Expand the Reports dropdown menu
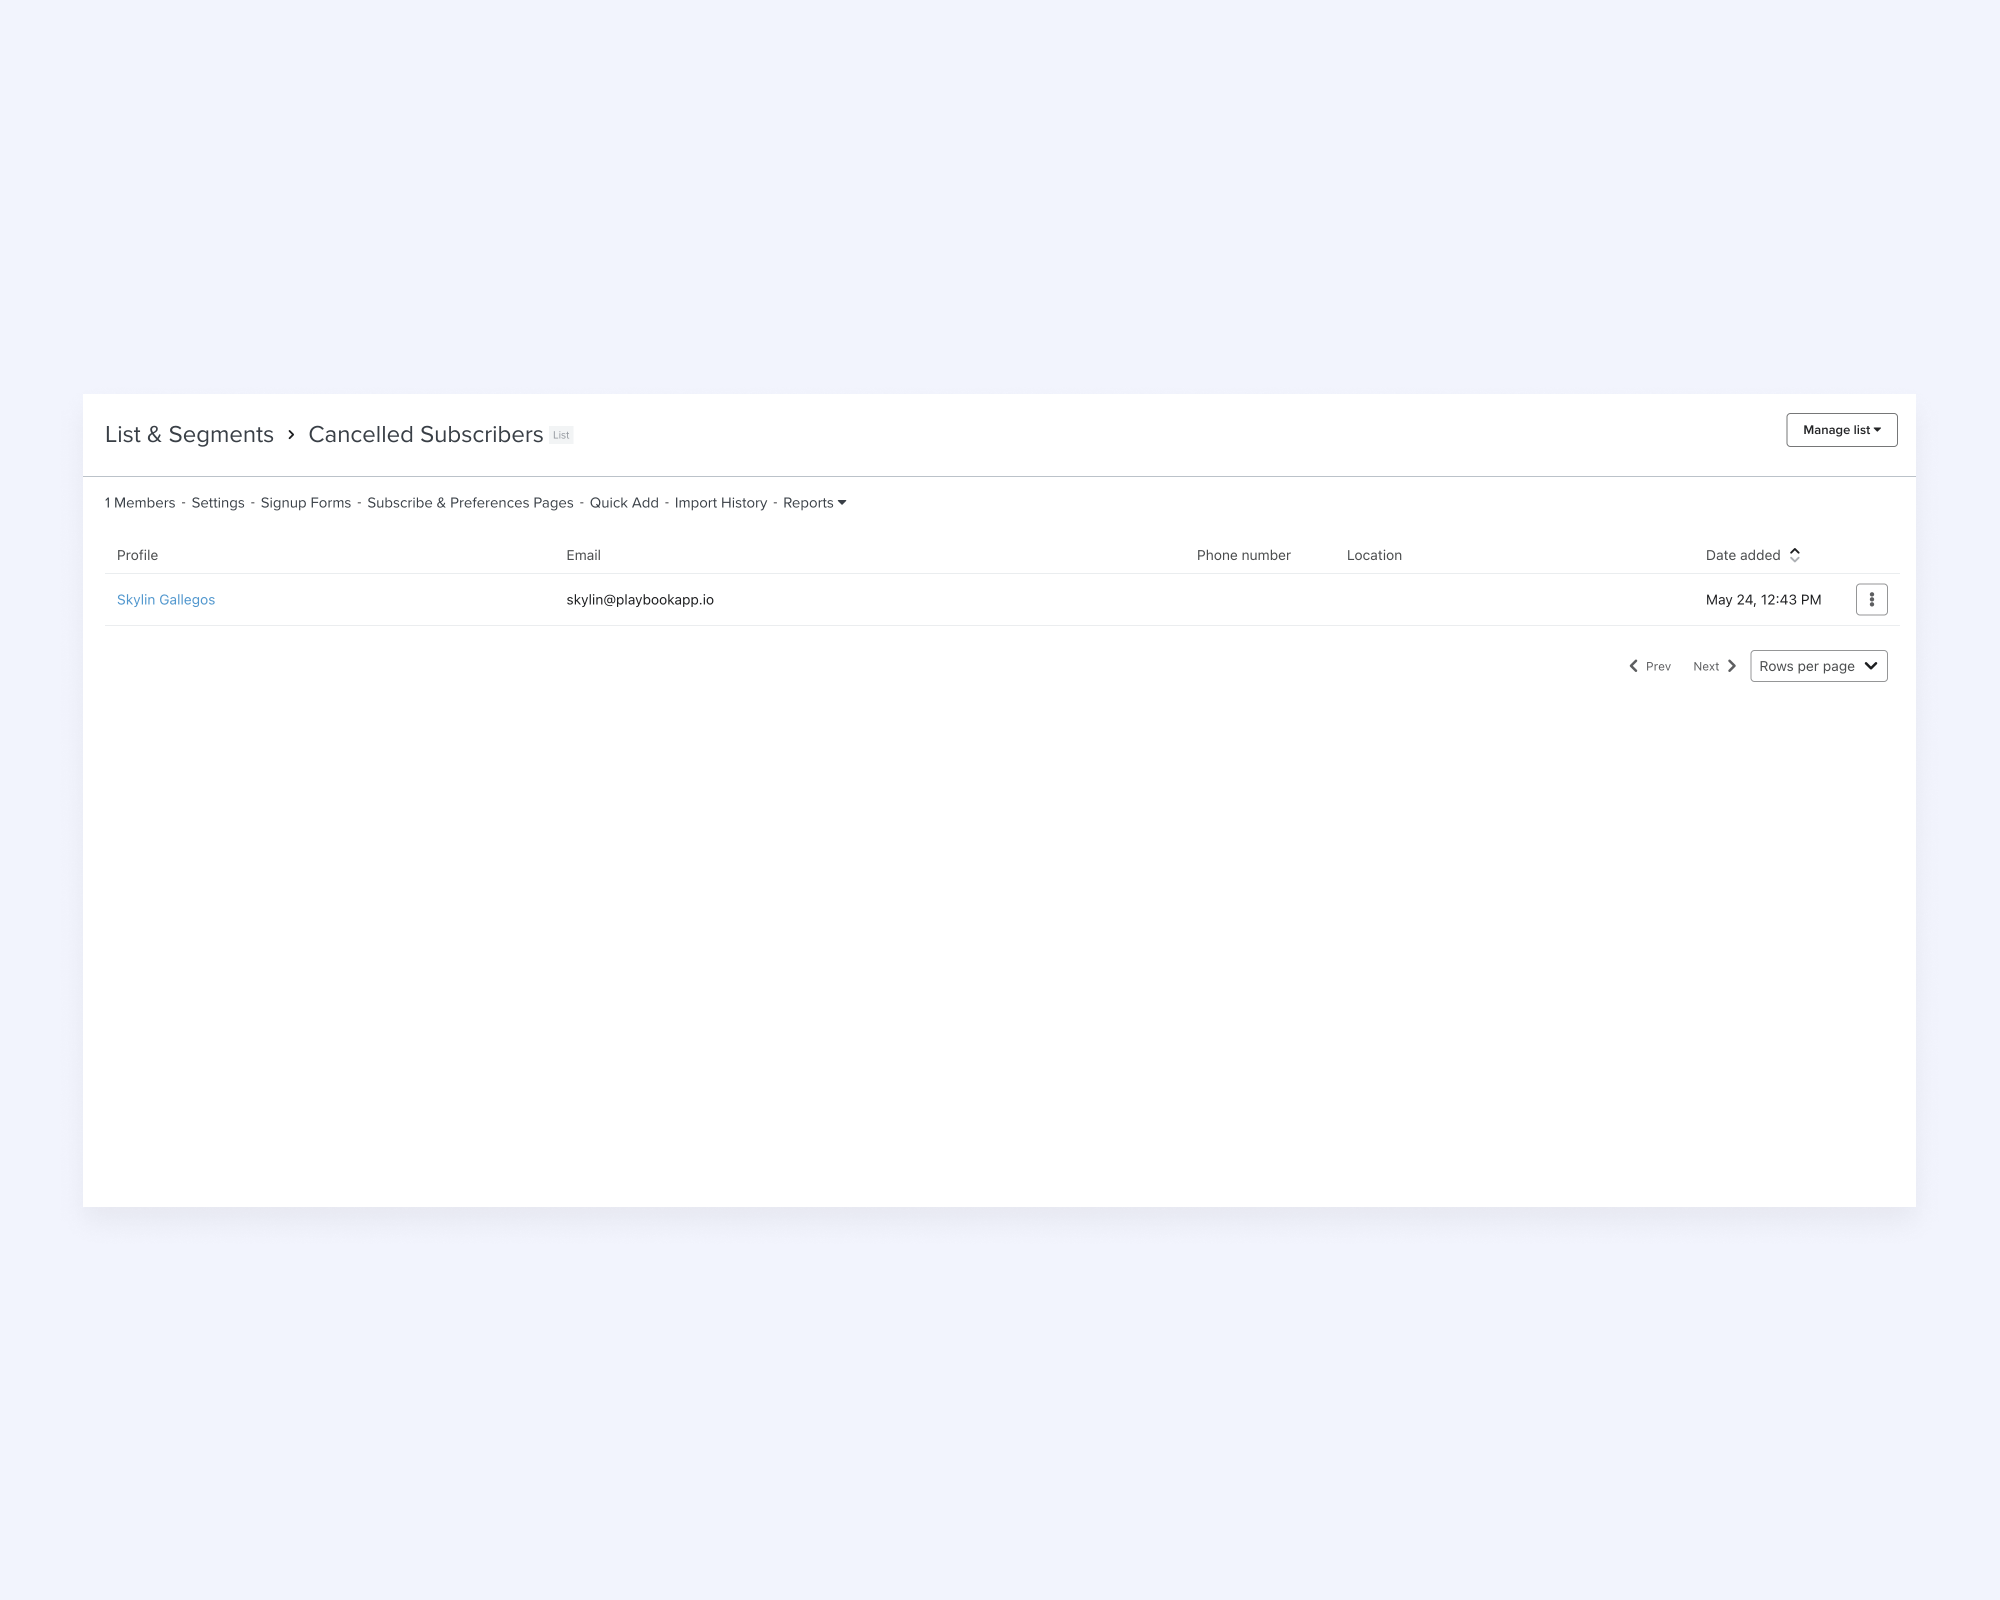Screen dimensions: 2000x1600 pos(814,503)
